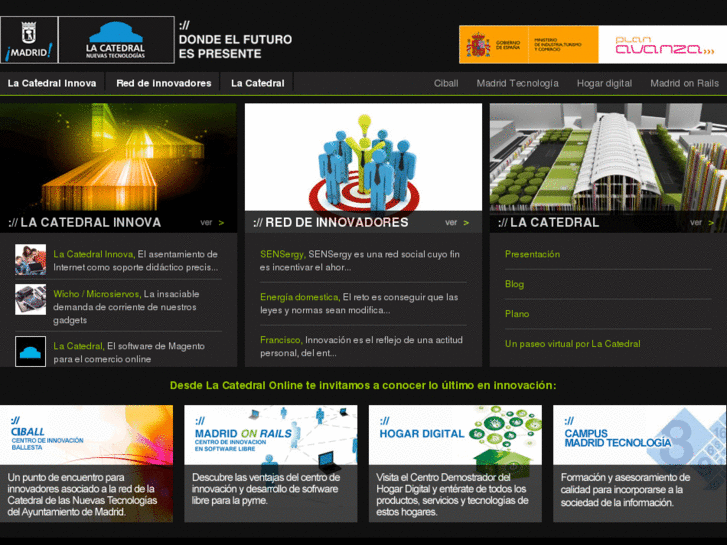Click the ¡Madrid! city logo
727x545 pixels.
29,40
